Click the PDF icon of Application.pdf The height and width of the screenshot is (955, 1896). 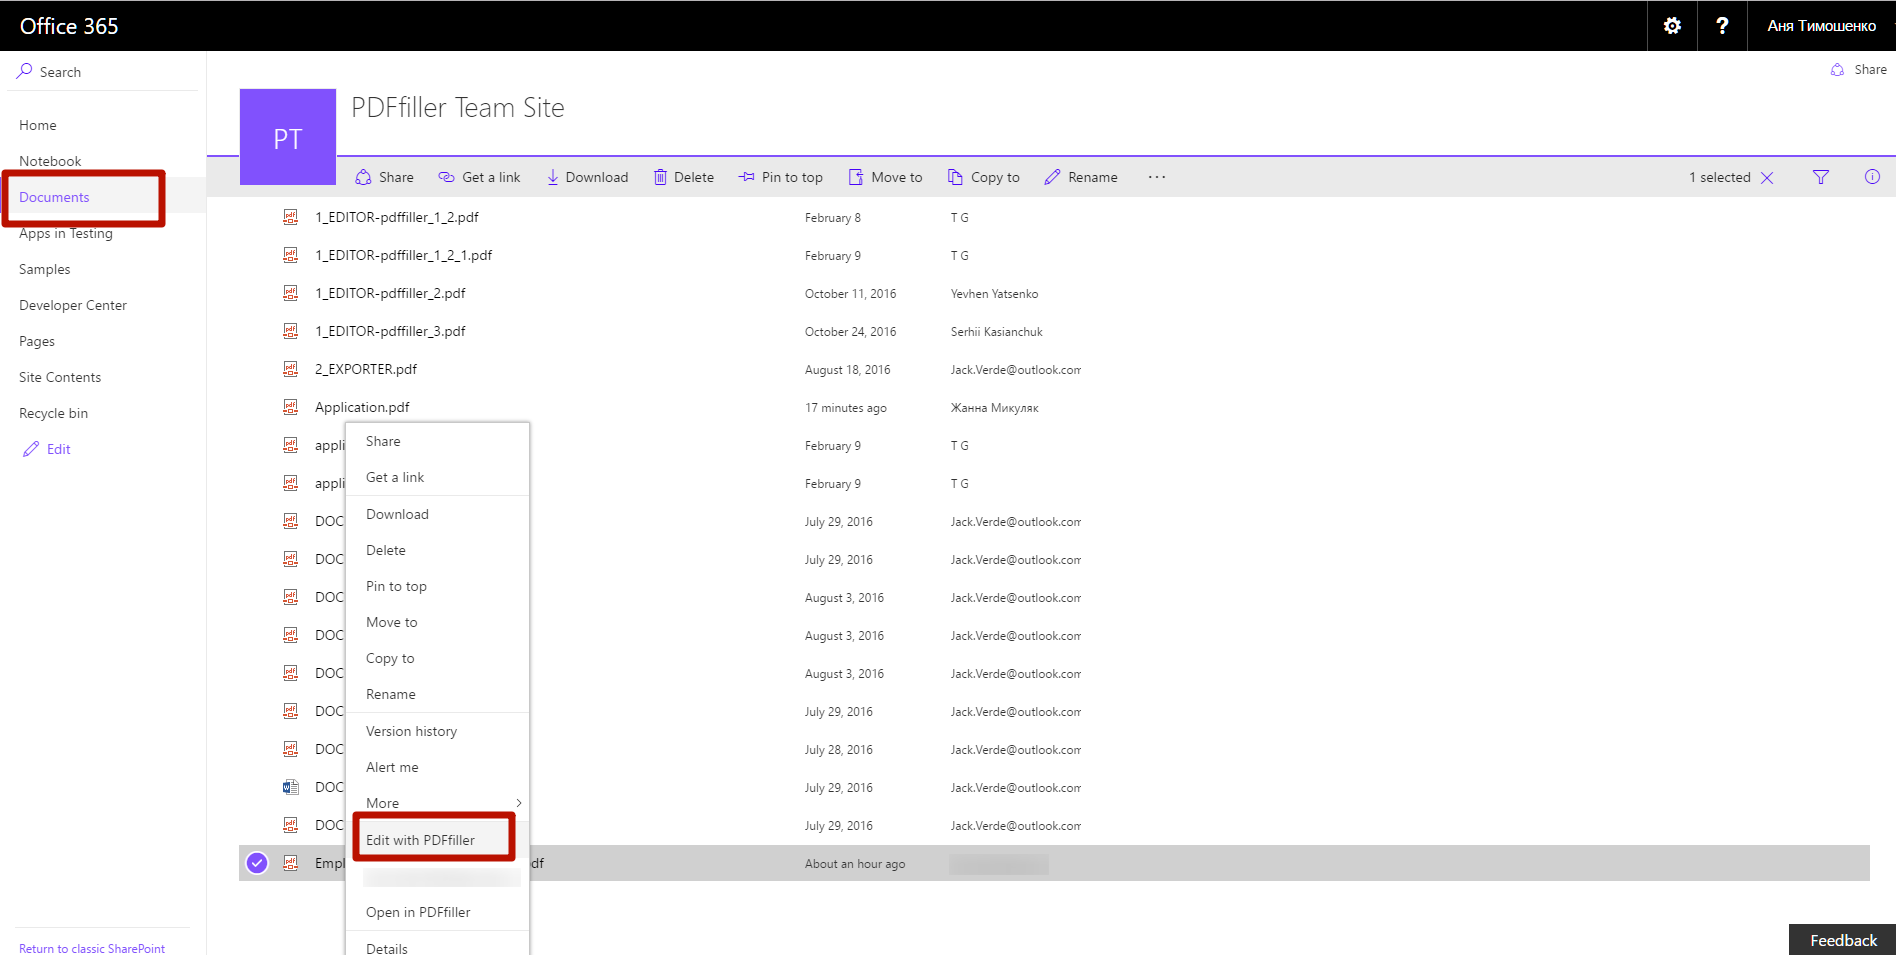click(x=291, y=407)
